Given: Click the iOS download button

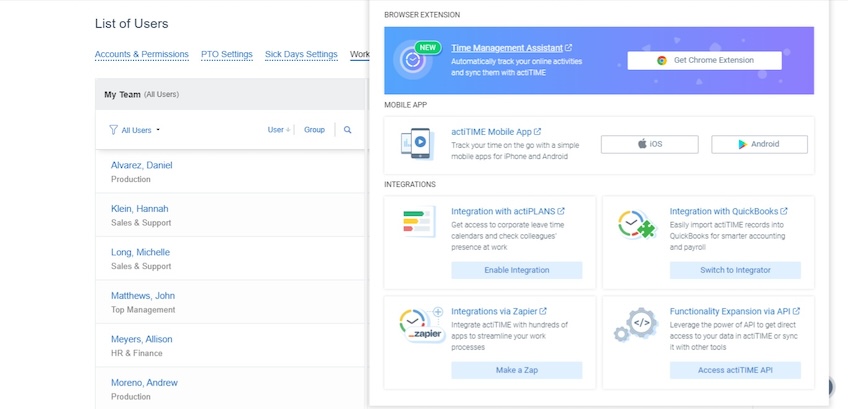Looking at the screenshot, I should coord(650,144).
